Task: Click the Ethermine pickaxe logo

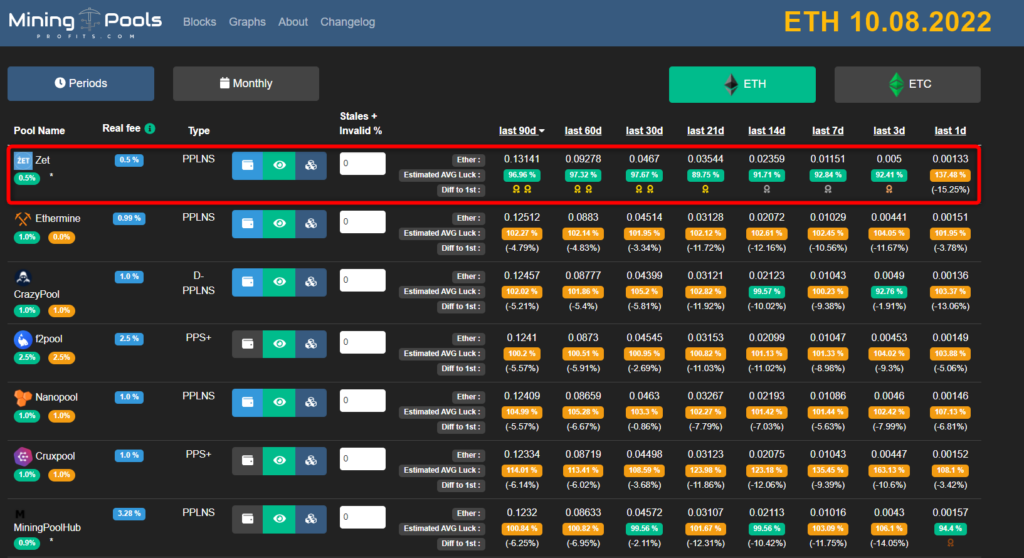Action: (x=22, y=219)
